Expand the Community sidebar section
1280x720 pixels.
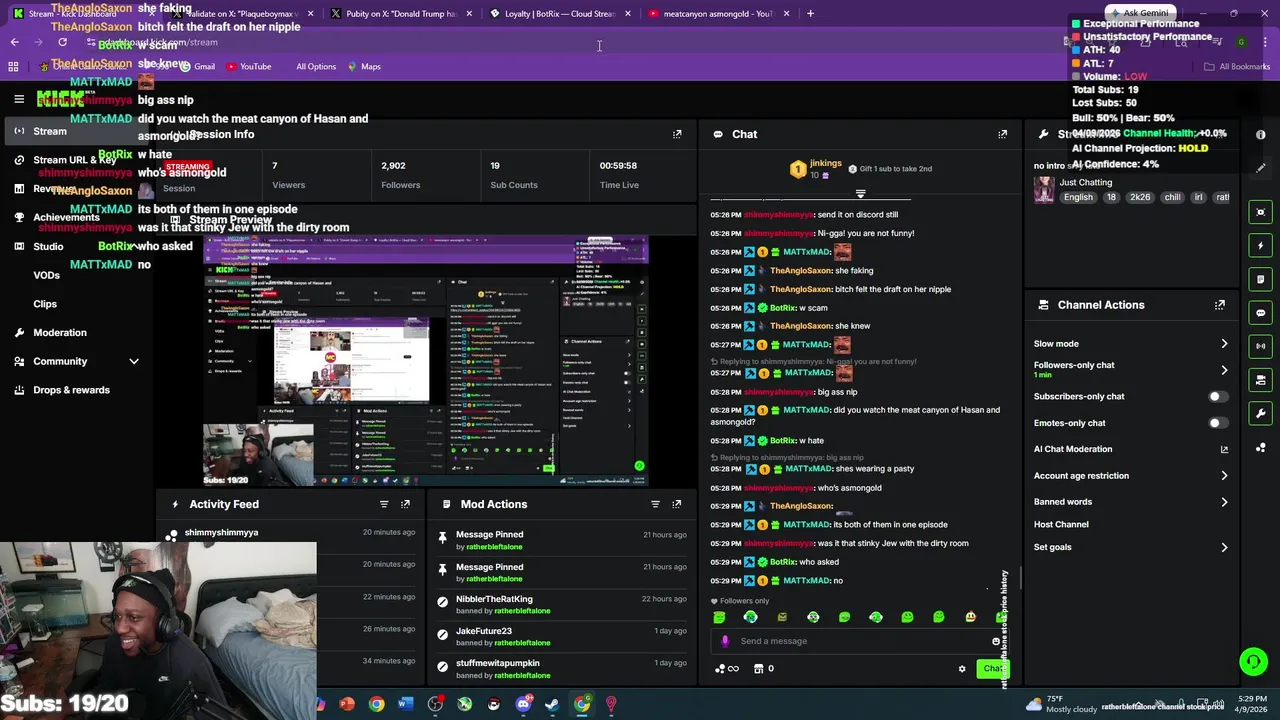point(134,361)
